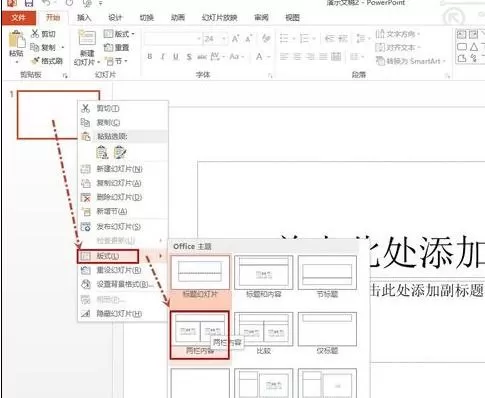Switch to the Transitions (切换) tab
The height and width of the screenshot is (398, 485).
click(147, 18)
